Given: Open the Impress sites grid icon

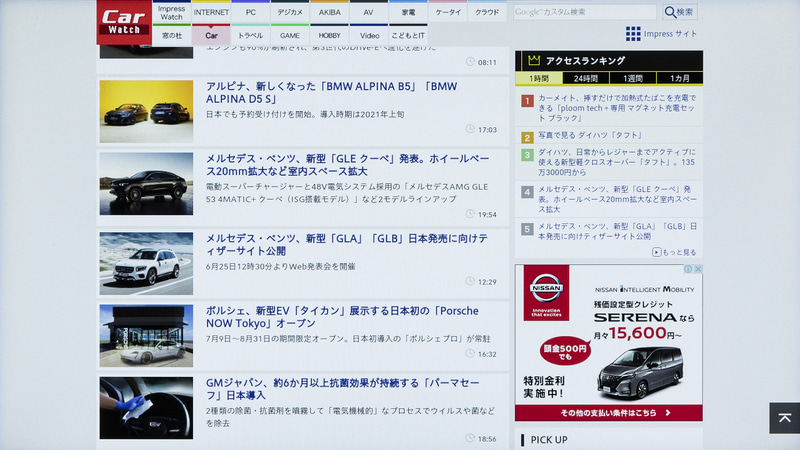Looking at the screenshot, I should [633, 34].
